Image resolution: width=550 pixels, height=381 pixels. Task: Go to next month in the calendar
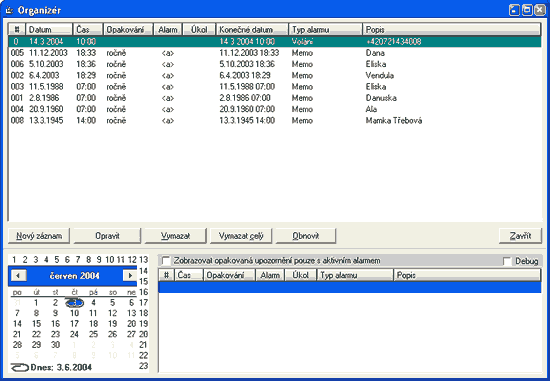[130, 276]
